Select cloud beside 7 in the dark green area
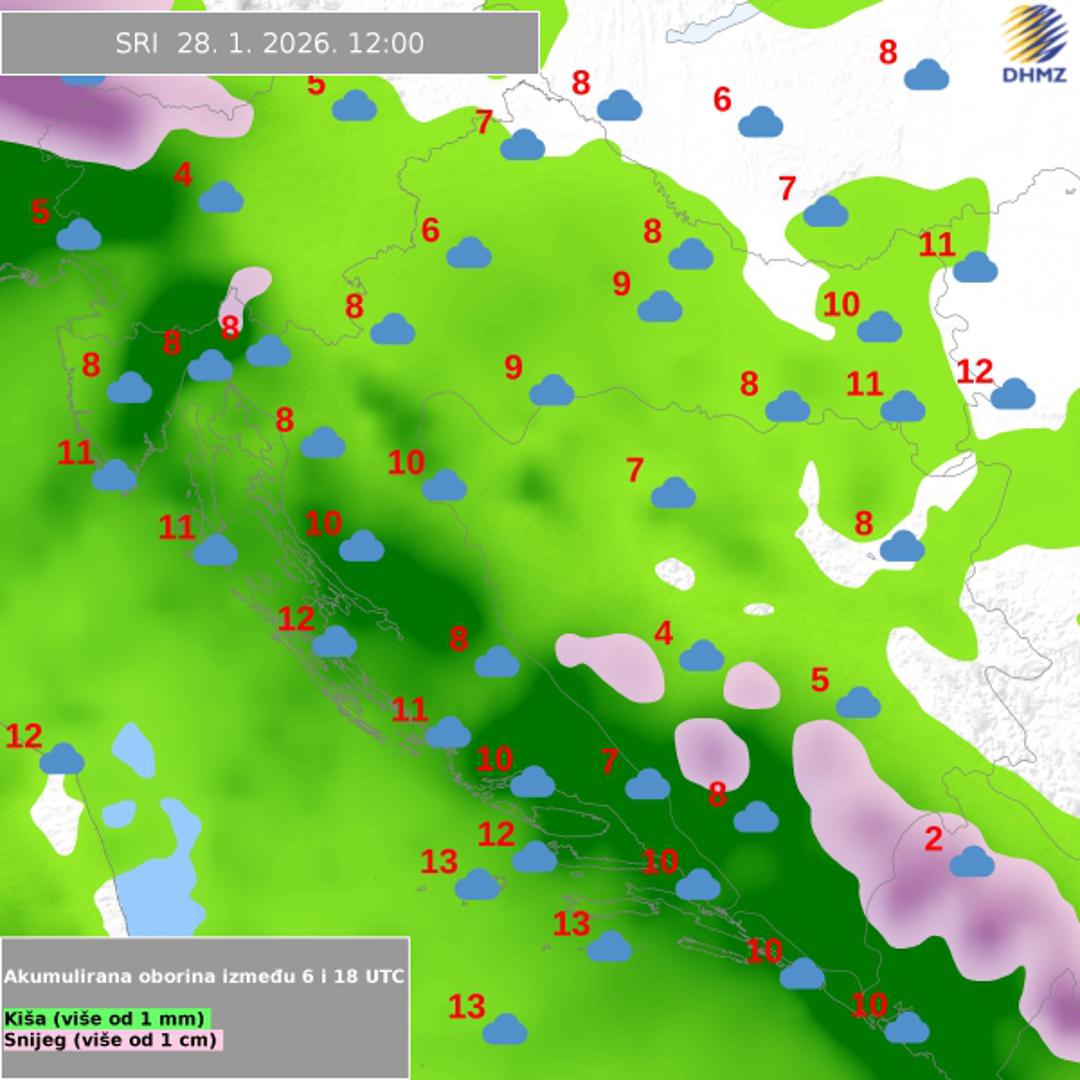The height and width of the screenshot is (1080, 1080). tap(647, 784)
